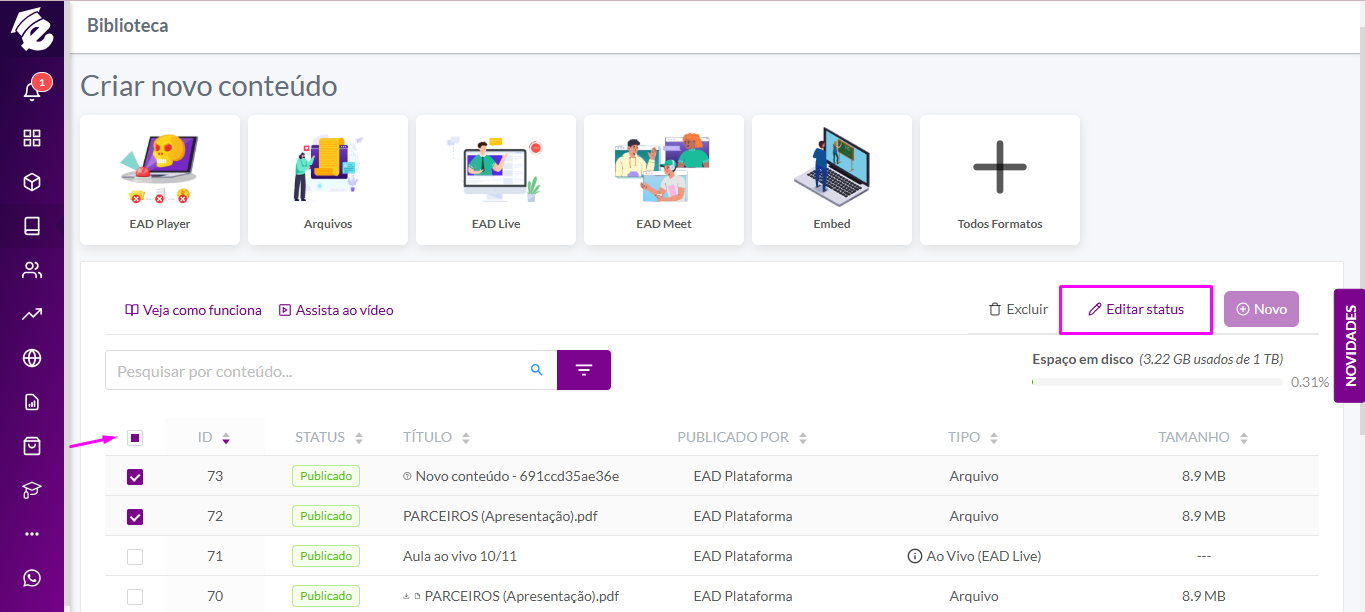Screen dimensions: 1365x612
Task: Click the Ao Vivo (EAD Live) type cell
Action: [973, 556]
